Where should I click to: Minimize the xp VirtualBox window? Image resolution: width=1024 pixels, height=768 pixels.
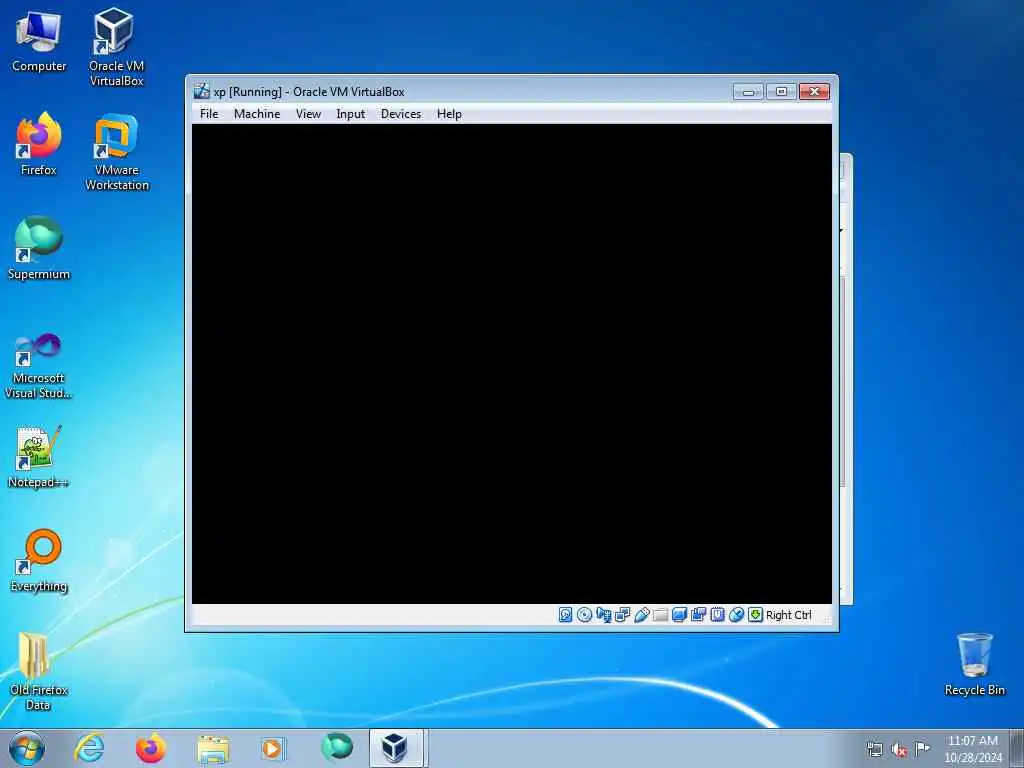click(x=748, y=92)
